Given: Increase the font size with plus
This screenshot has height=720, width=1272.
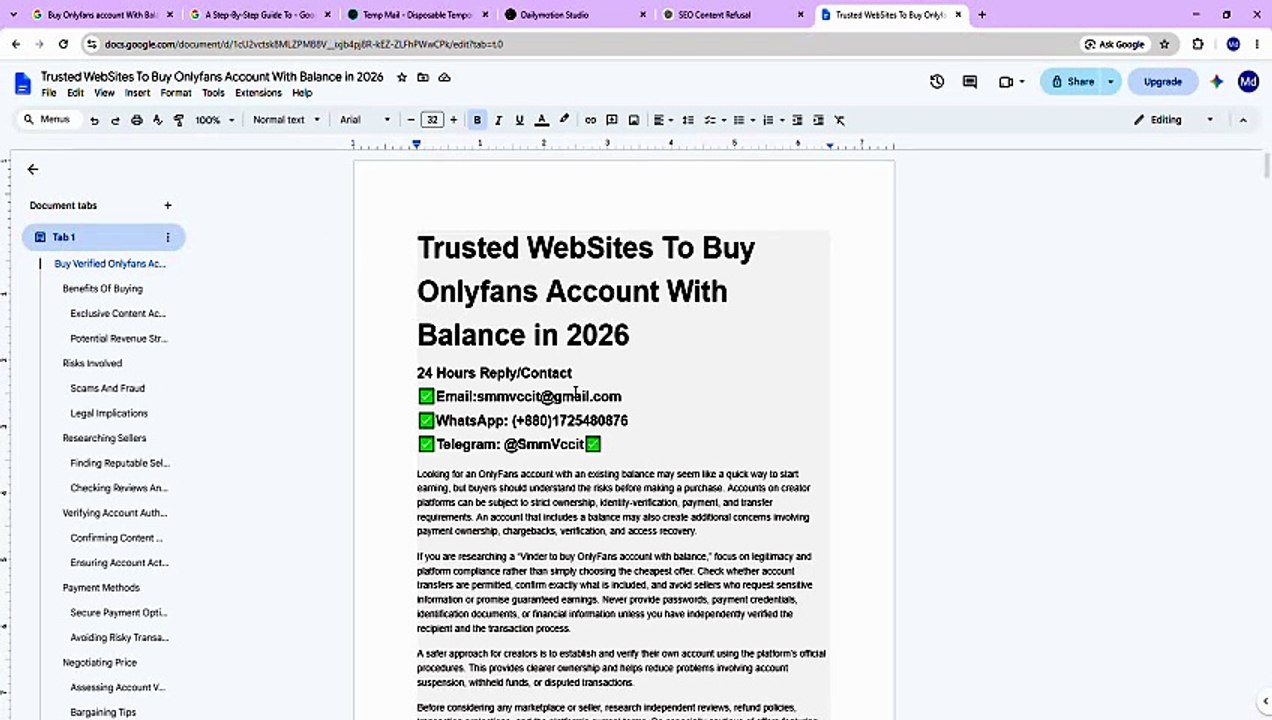Looking at the screenshot, I should point(453,120).
